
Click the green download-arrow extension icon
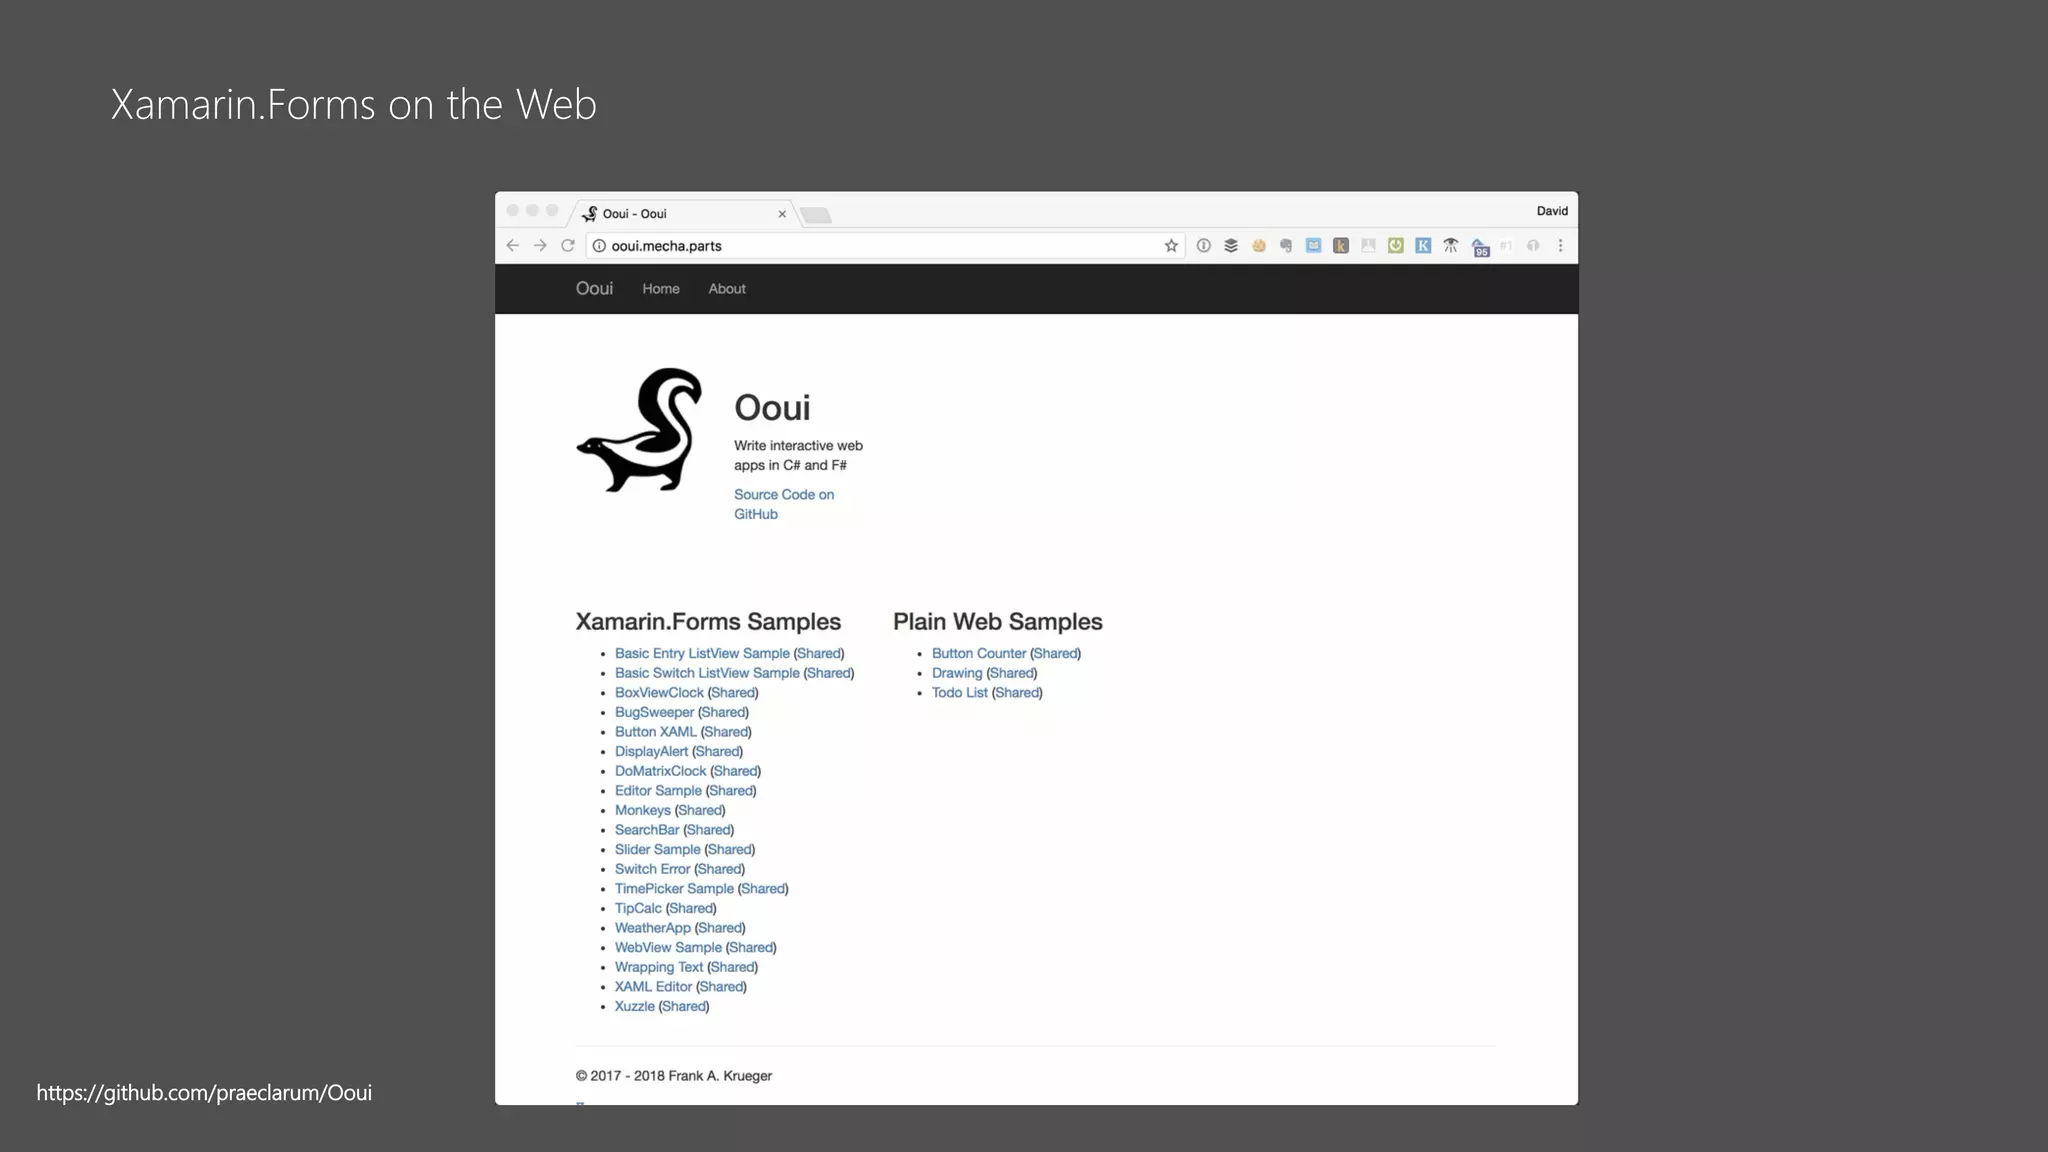pyautogui.click(x=1396, y=246)
